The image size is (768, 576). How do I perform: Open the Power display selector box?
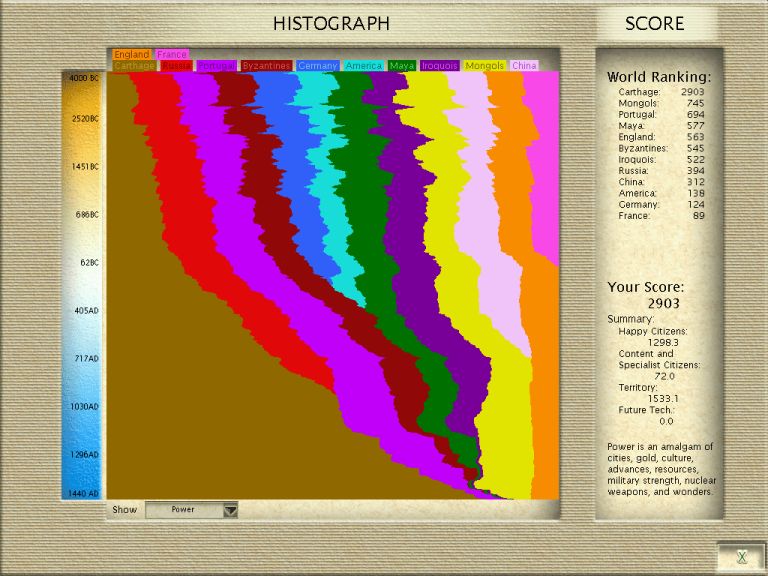point(184,510)
